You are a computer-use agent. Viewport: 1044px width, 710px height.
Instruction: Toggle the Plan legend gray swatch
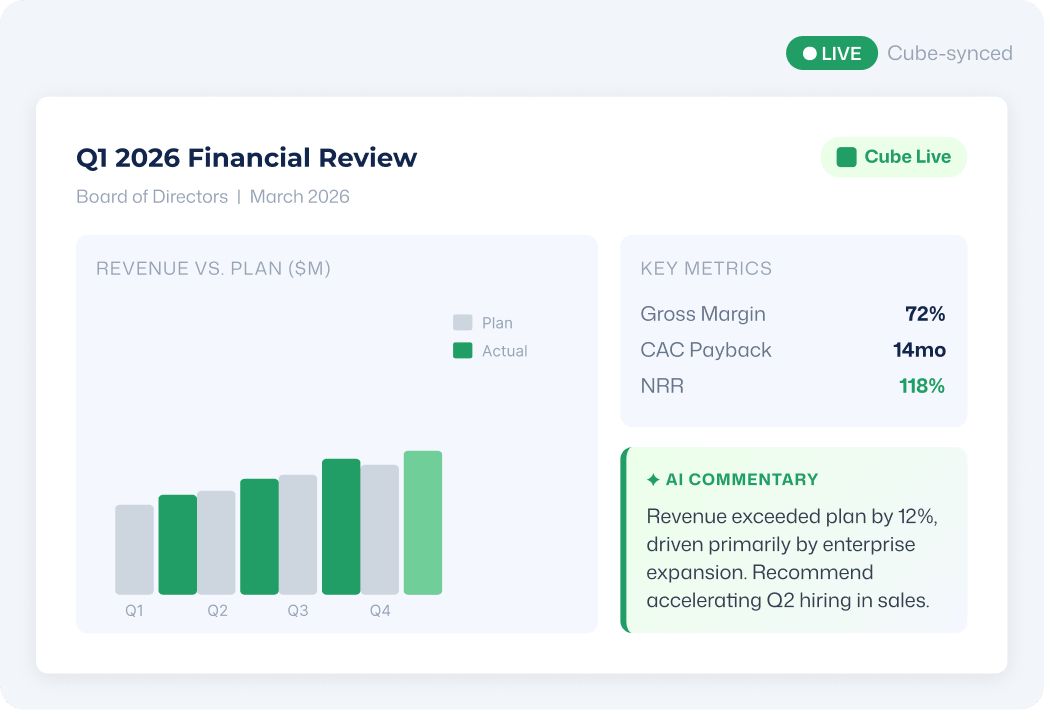click(463, 322)
